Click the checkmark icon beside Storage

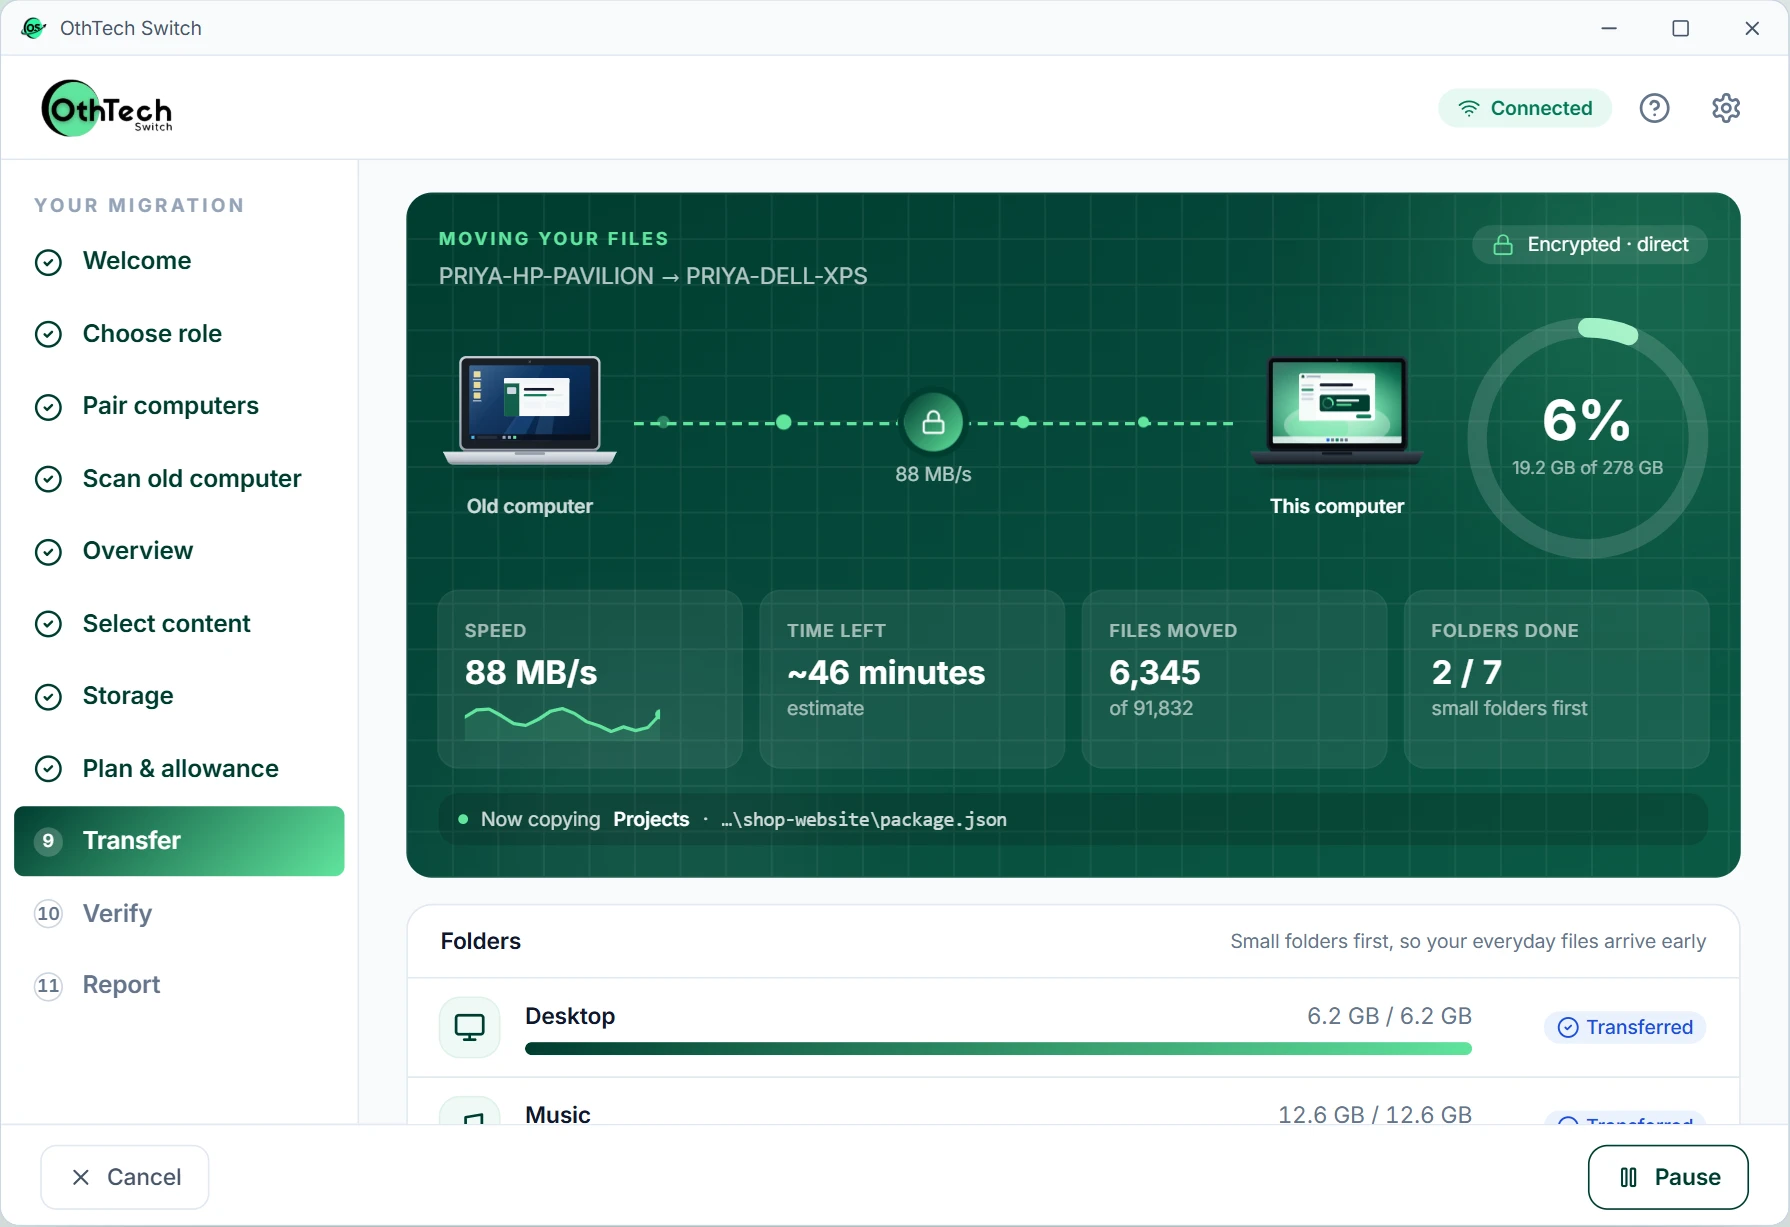point(48,697)
